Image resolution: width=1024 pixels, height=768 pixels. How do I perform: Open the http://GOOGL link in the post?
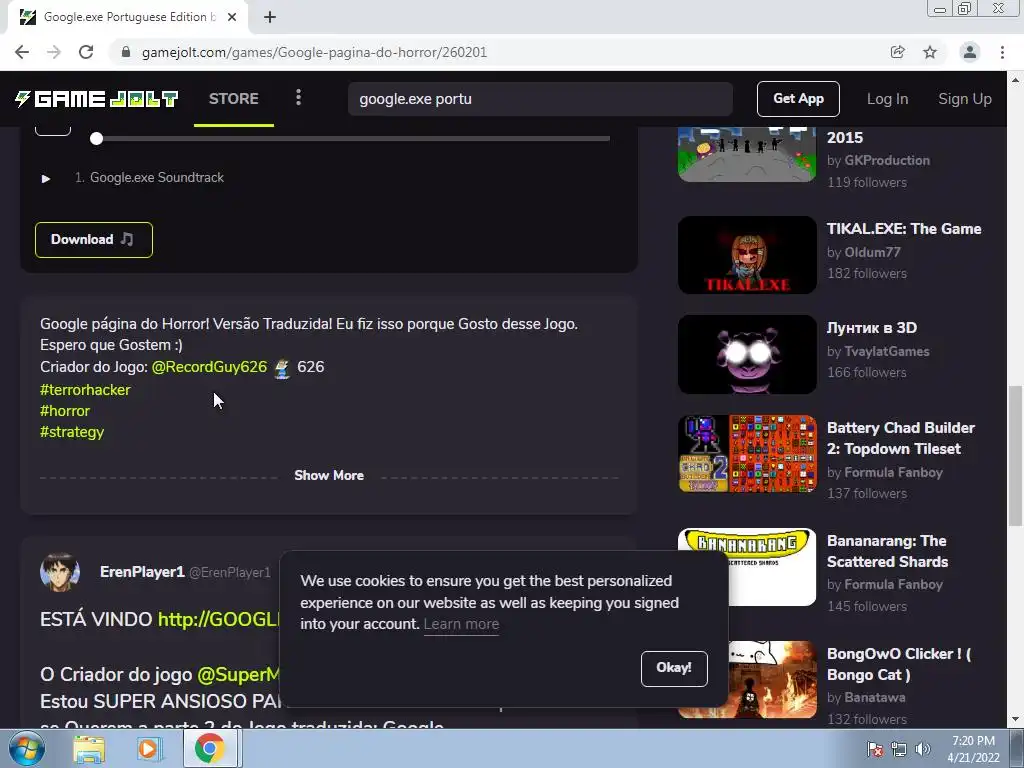coord(219,619)
